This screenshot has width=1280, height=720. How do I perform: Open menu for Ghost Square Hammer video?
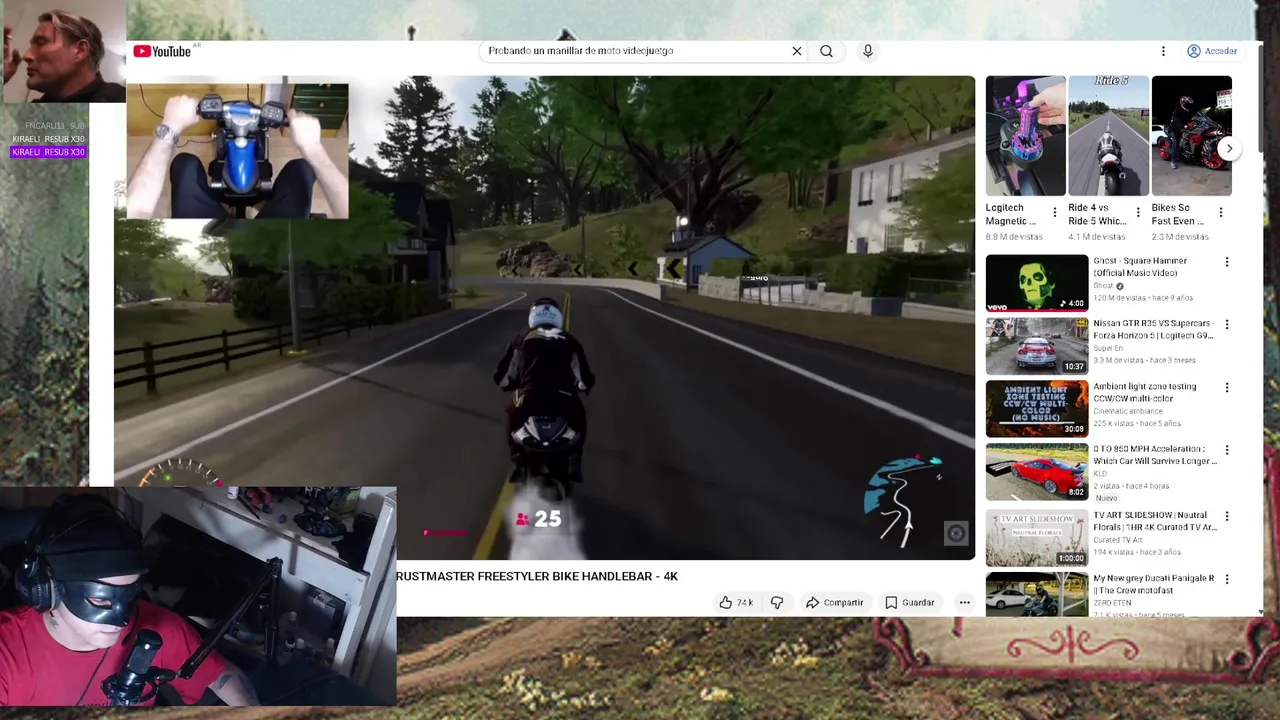click(1227, 262)
